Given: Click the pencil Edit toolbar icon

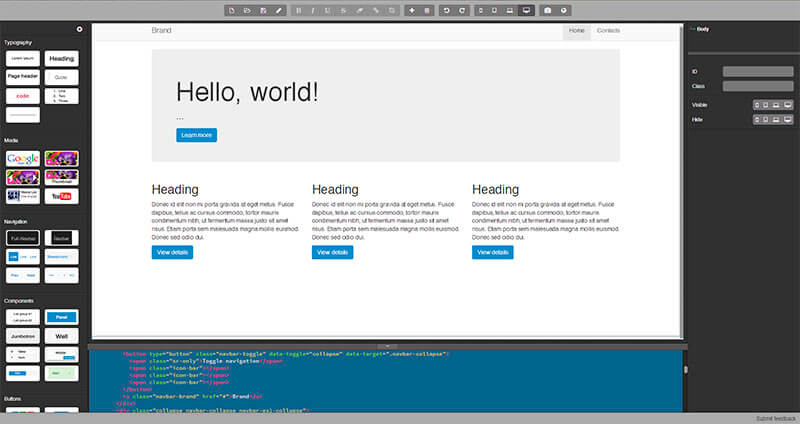Looking at the screenshot, I should point(279,11).
